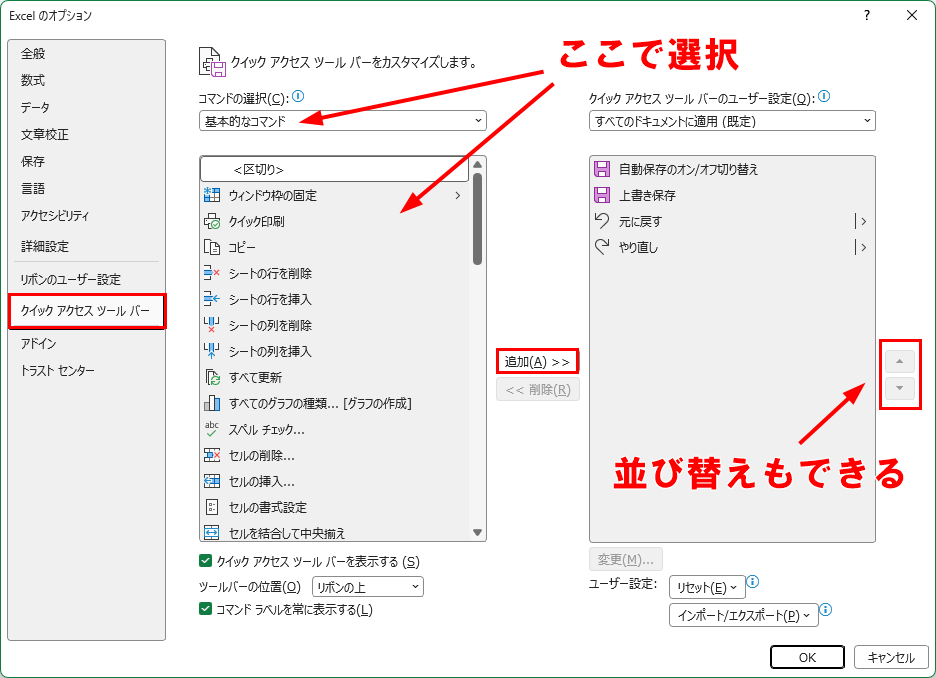
Task: Click the command list scroll up arrow
Action: [x=477, y=164]
